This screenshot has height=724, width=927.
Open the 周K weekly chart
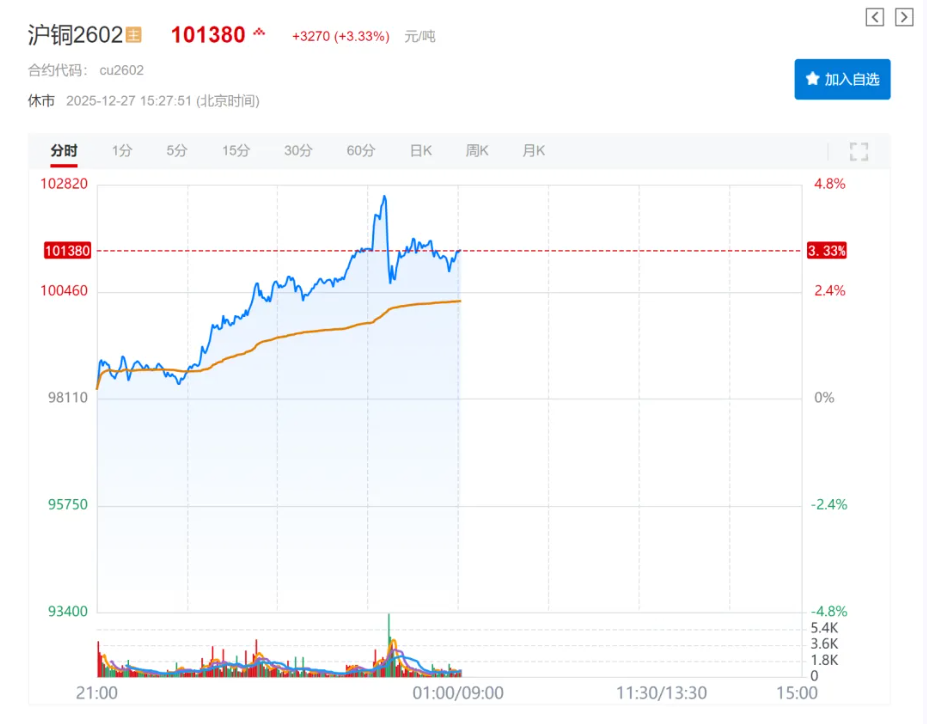pos(477,151)
